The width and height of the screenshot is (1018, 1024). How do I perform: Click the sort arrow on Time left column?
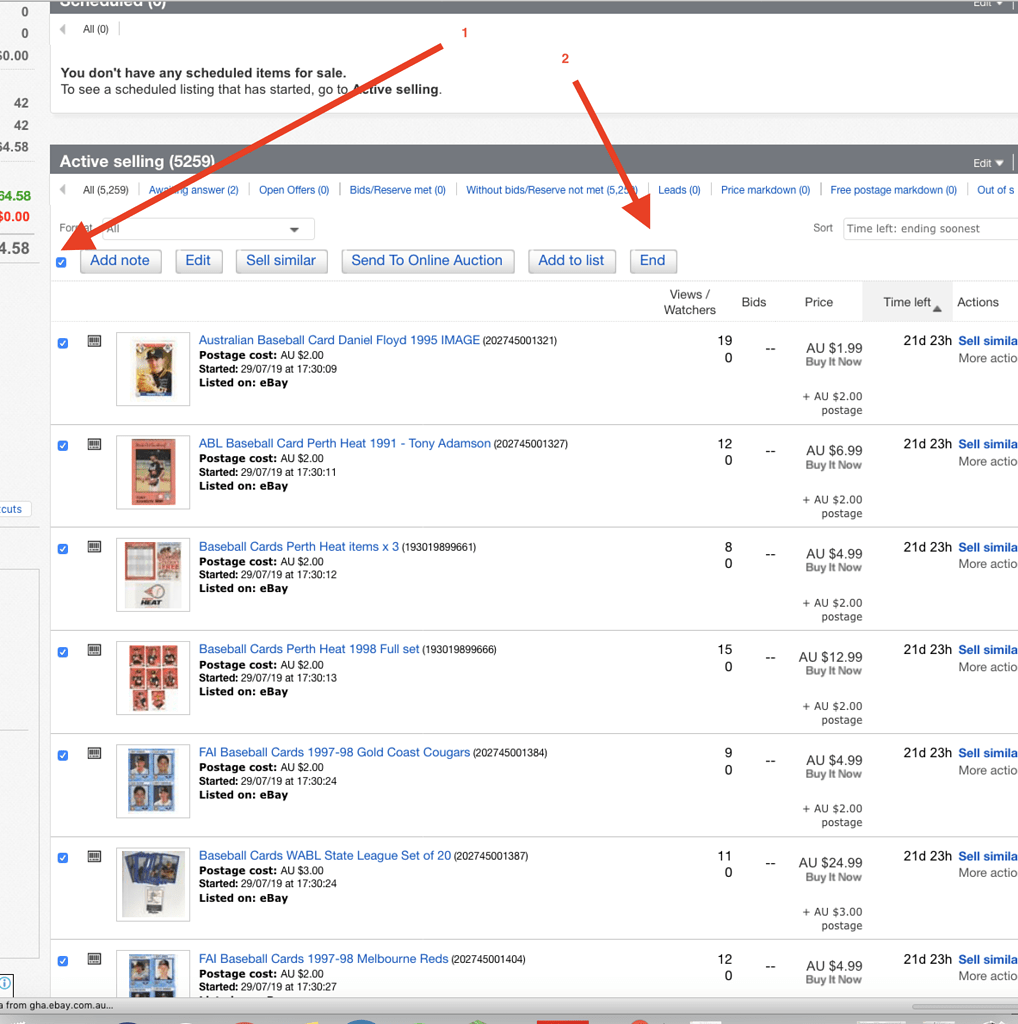point(938,309)
